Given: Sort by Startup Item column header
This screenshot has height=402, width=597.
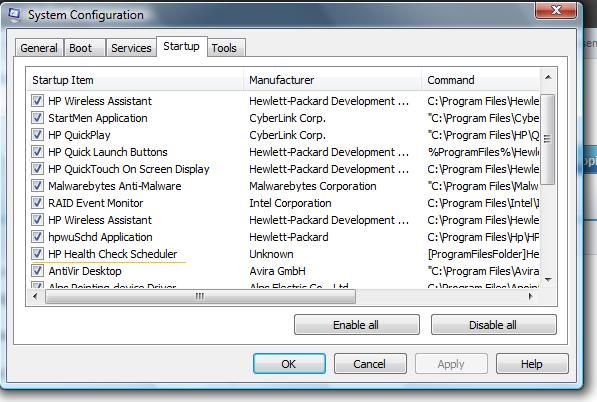Looking at the screenshot, I should click(135, 80).
